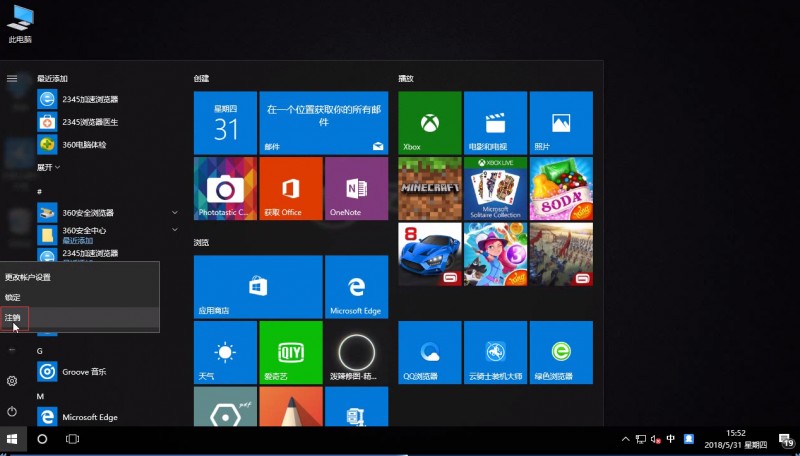Viewport: 800px width, 456px height.
Task: Open the calendar tile 星期四 31
Action: point(225,123)
